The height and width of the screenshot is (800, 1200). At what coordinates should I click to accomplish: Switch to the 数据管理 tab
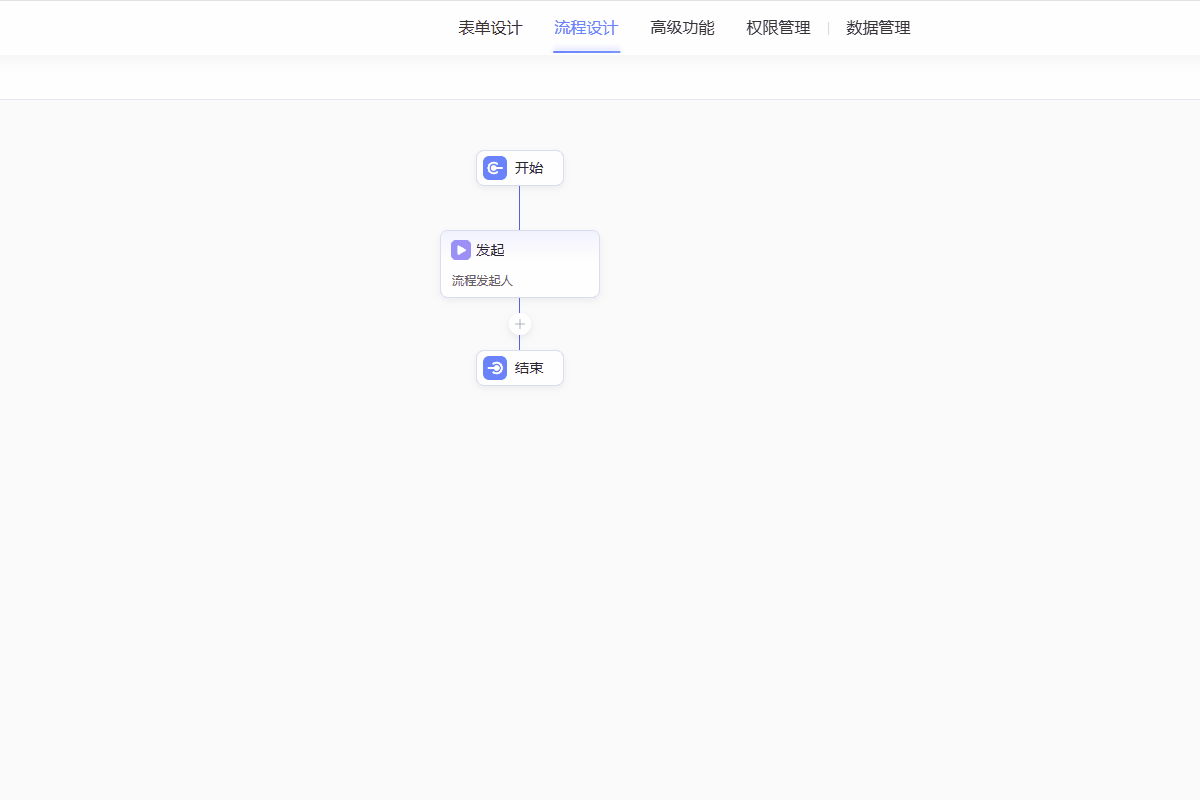pyautogui.click(x=878, y=28)
